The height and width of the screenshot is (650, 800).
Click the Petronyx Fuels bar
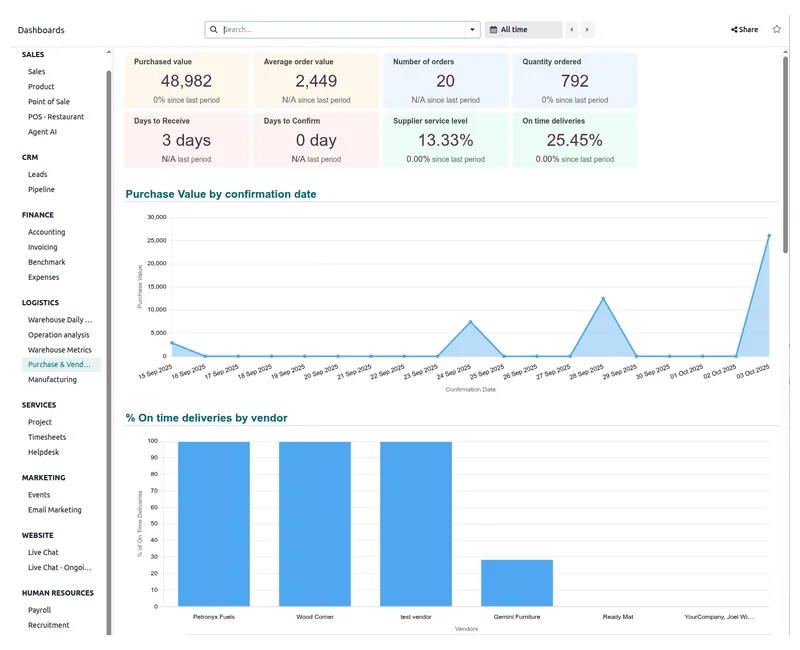pos(214,524)
